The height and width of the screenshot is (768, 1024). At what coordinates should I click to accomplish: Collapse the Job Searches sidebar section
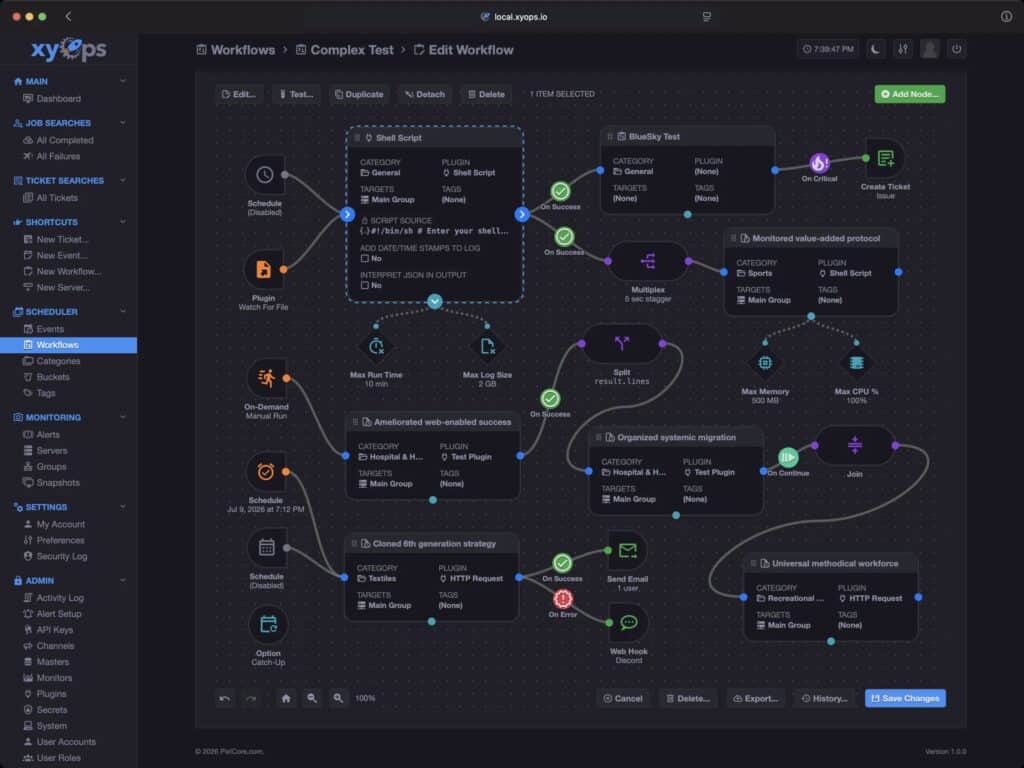[x=123, y=123]
